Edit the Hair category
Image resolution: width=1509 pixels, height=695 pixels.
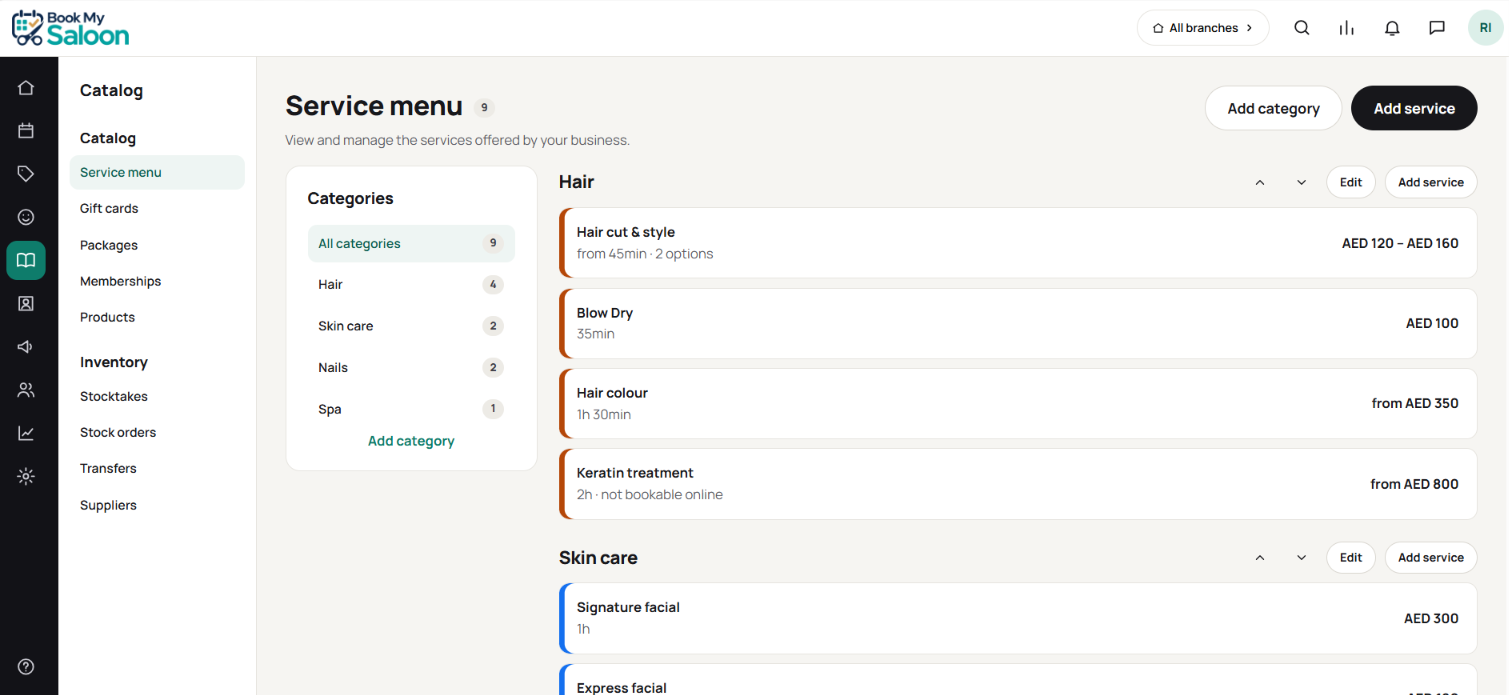(1351, 182)
